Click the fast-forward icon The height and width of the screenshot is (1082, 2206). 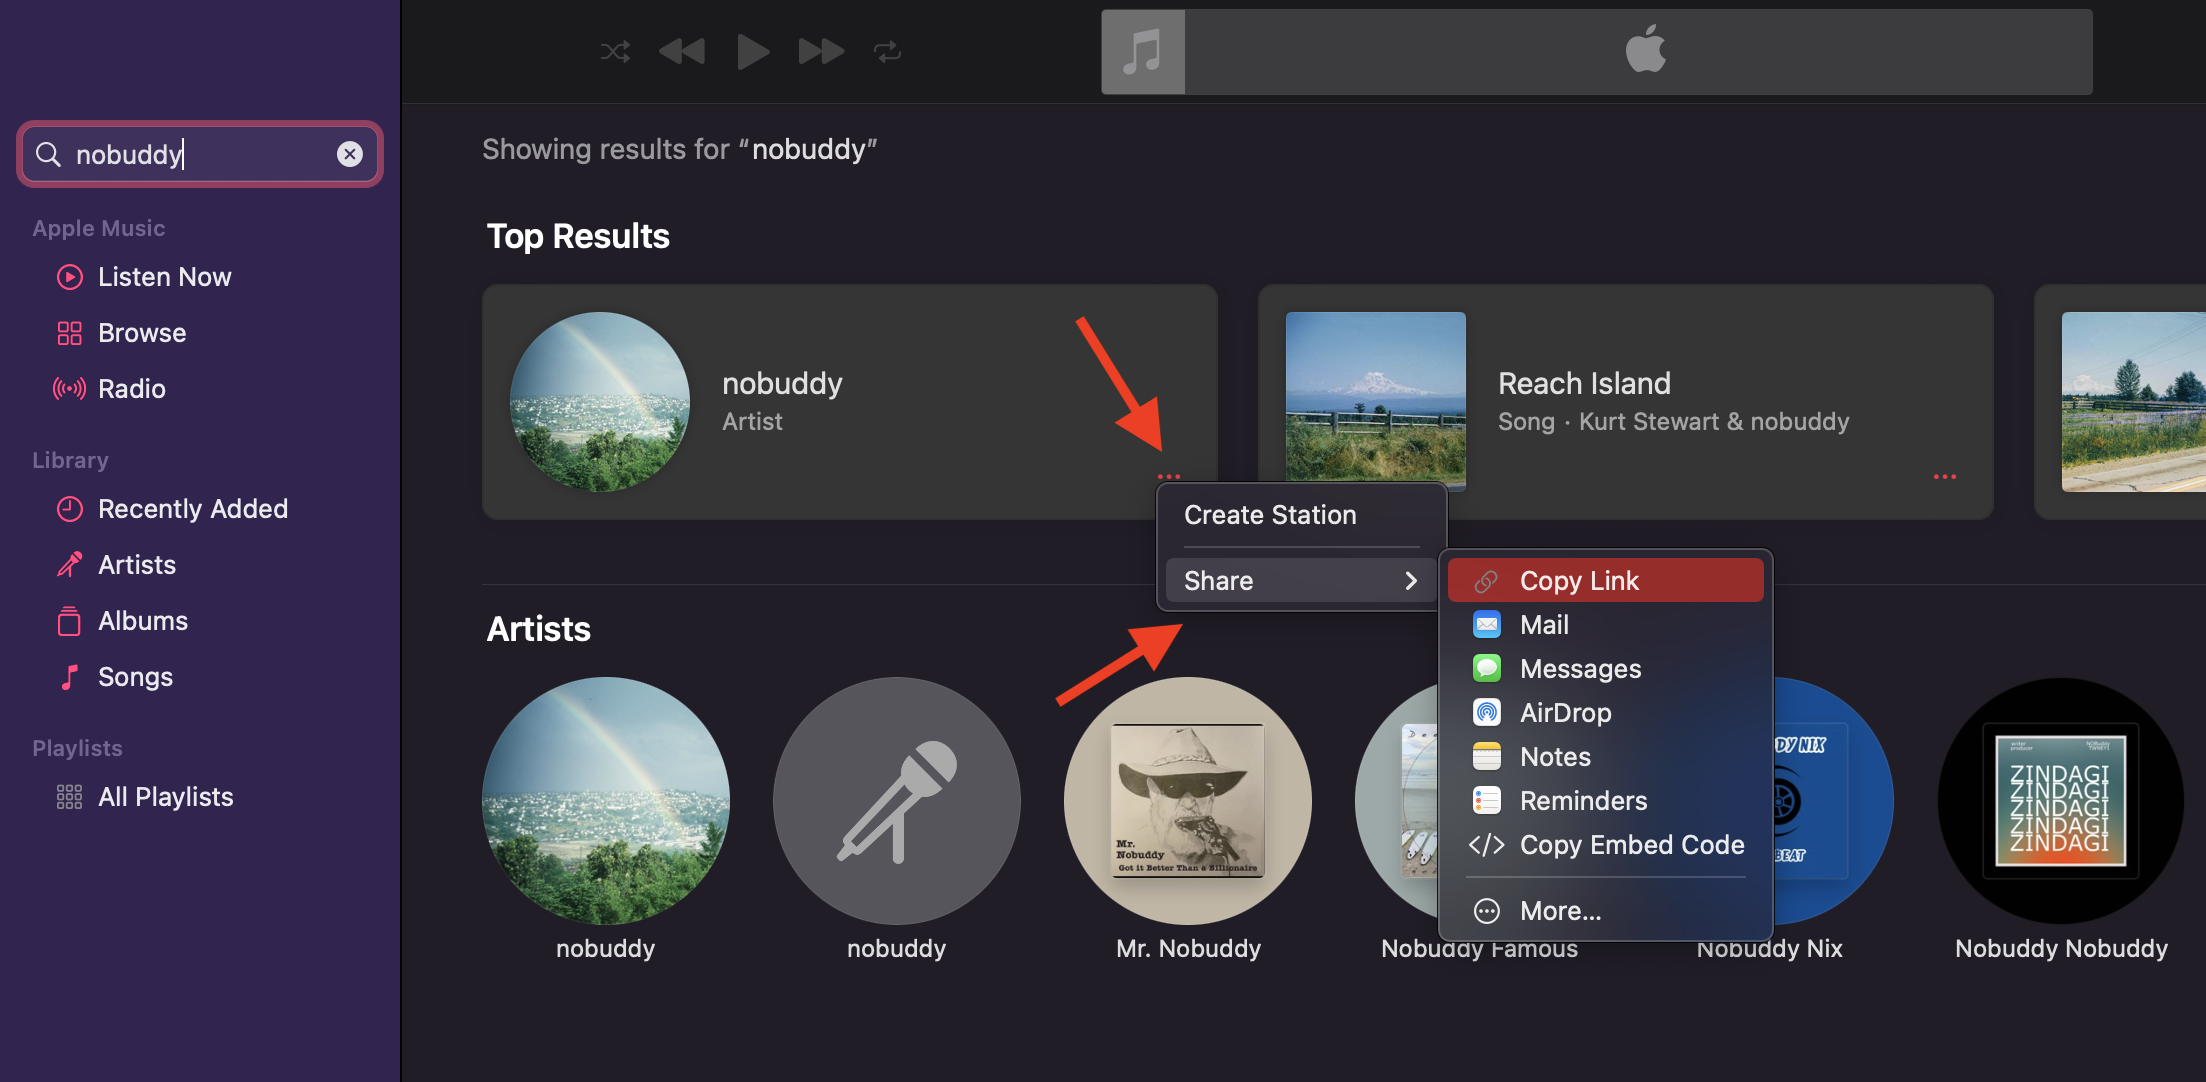point(819,51)
